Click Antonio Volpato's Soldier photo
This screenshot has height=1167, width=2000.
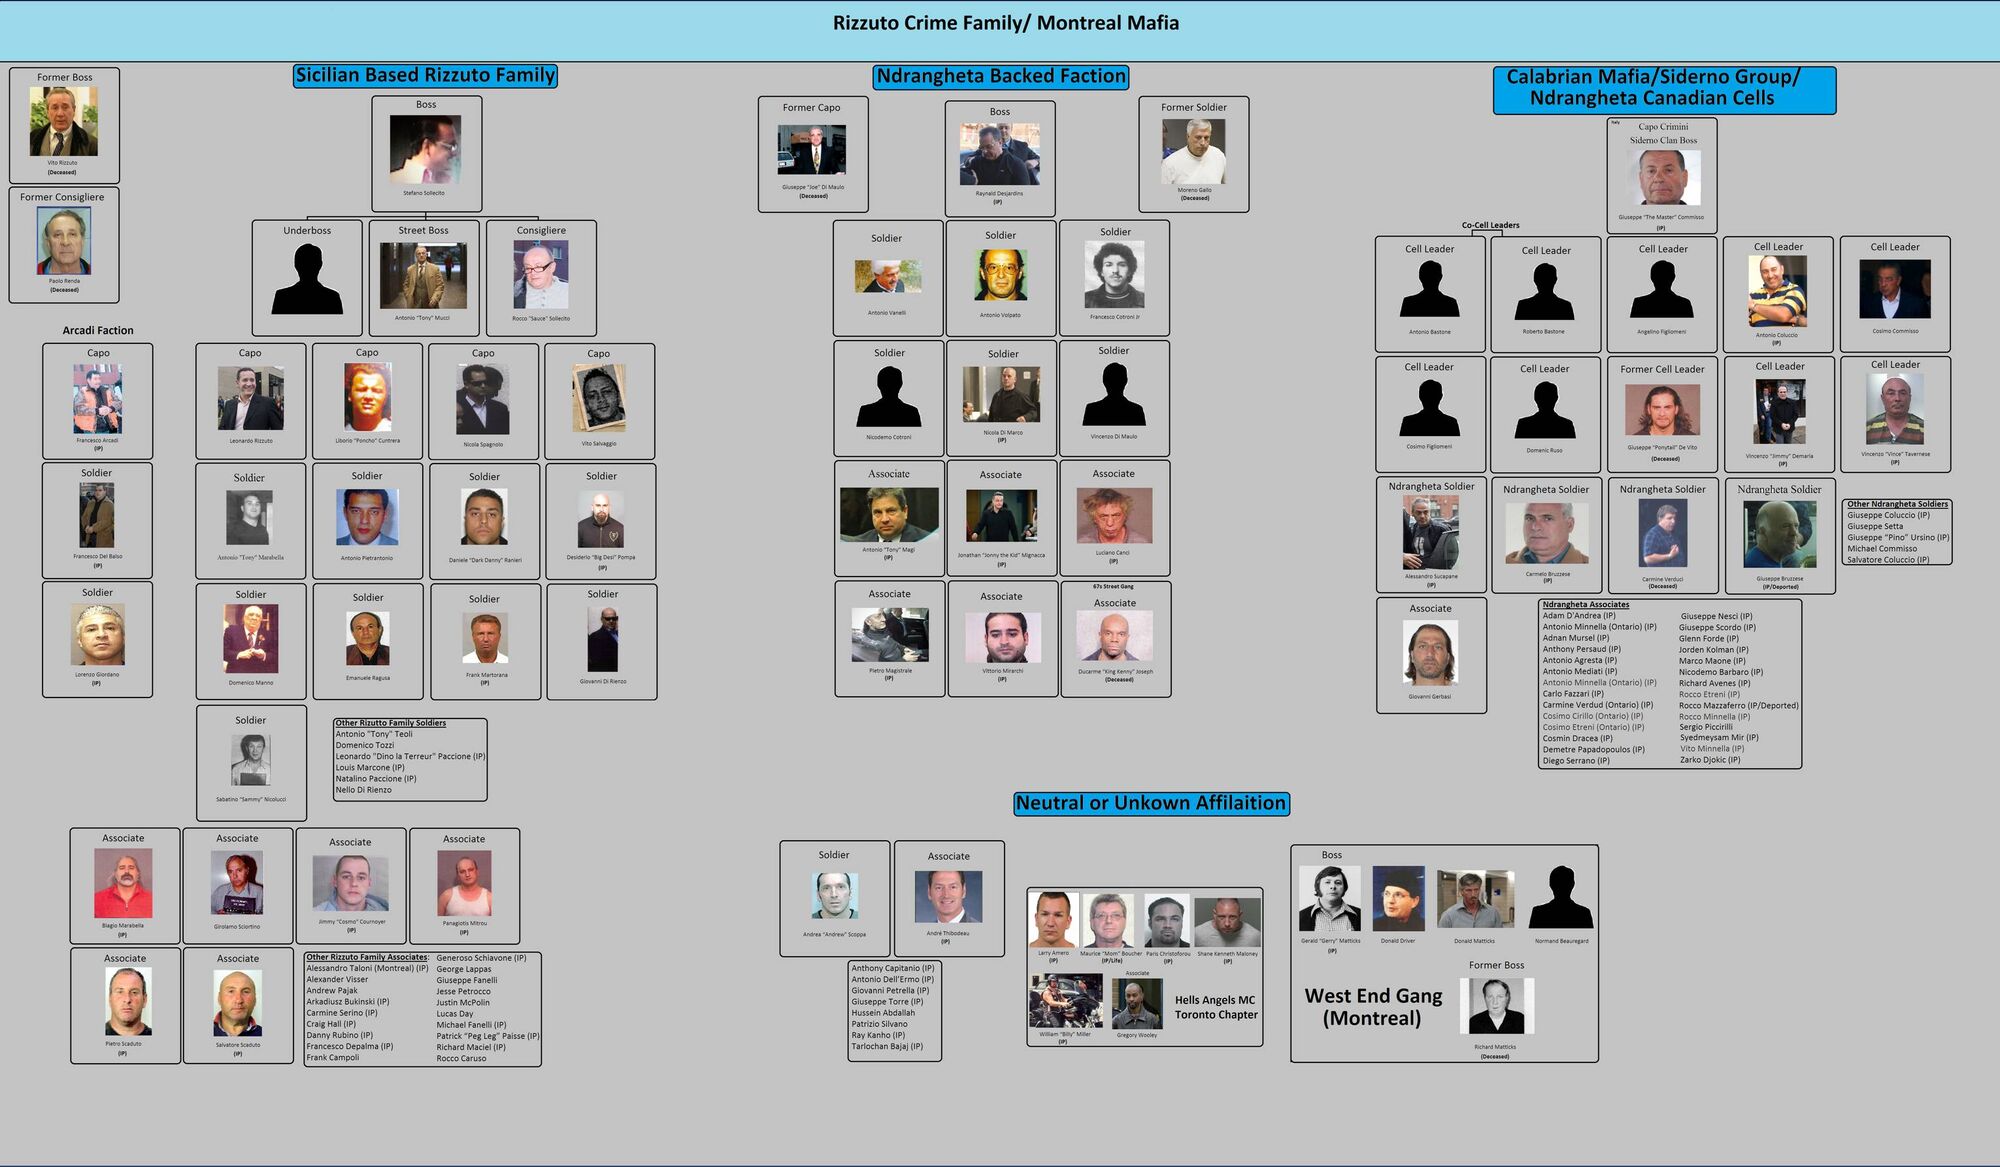coord(1001,275)
